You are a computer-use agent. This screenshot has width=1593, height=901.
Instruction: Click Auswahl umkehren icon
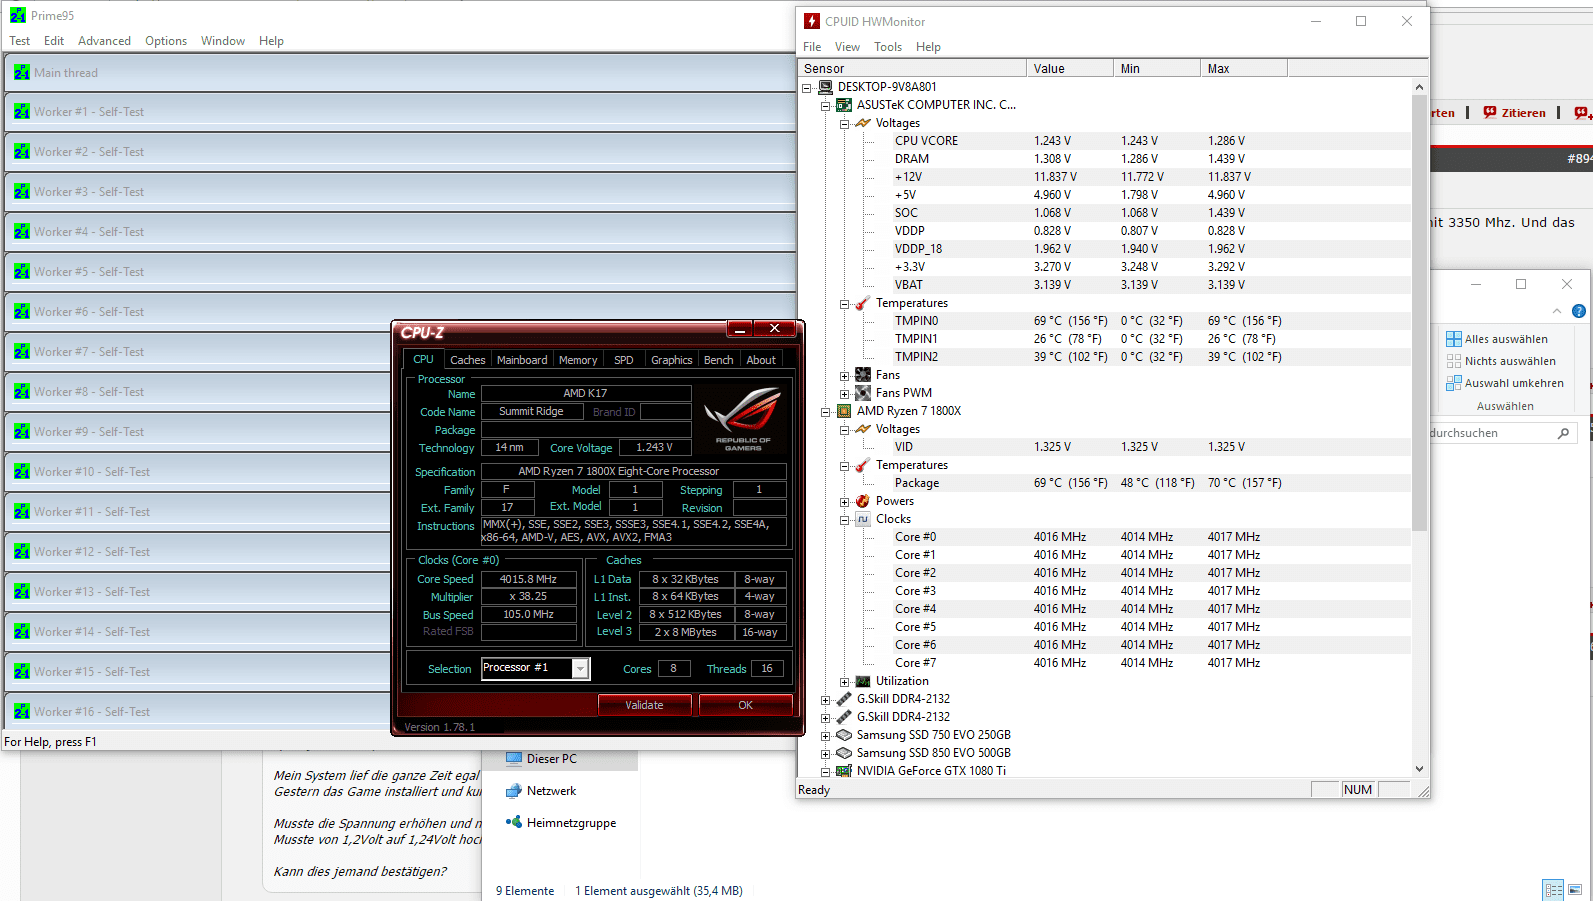click(x=1454, y=383)
